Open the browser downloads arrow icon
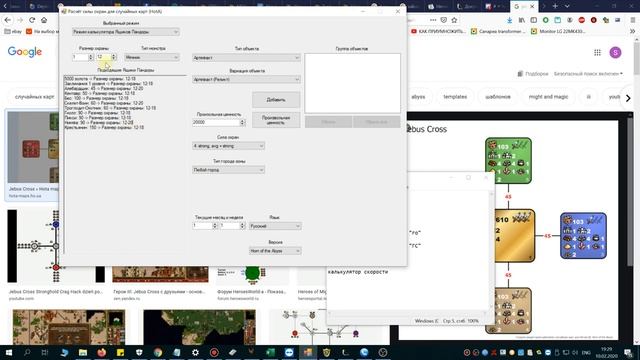Screen dimensions: 640x360 [x=509, y=20]
